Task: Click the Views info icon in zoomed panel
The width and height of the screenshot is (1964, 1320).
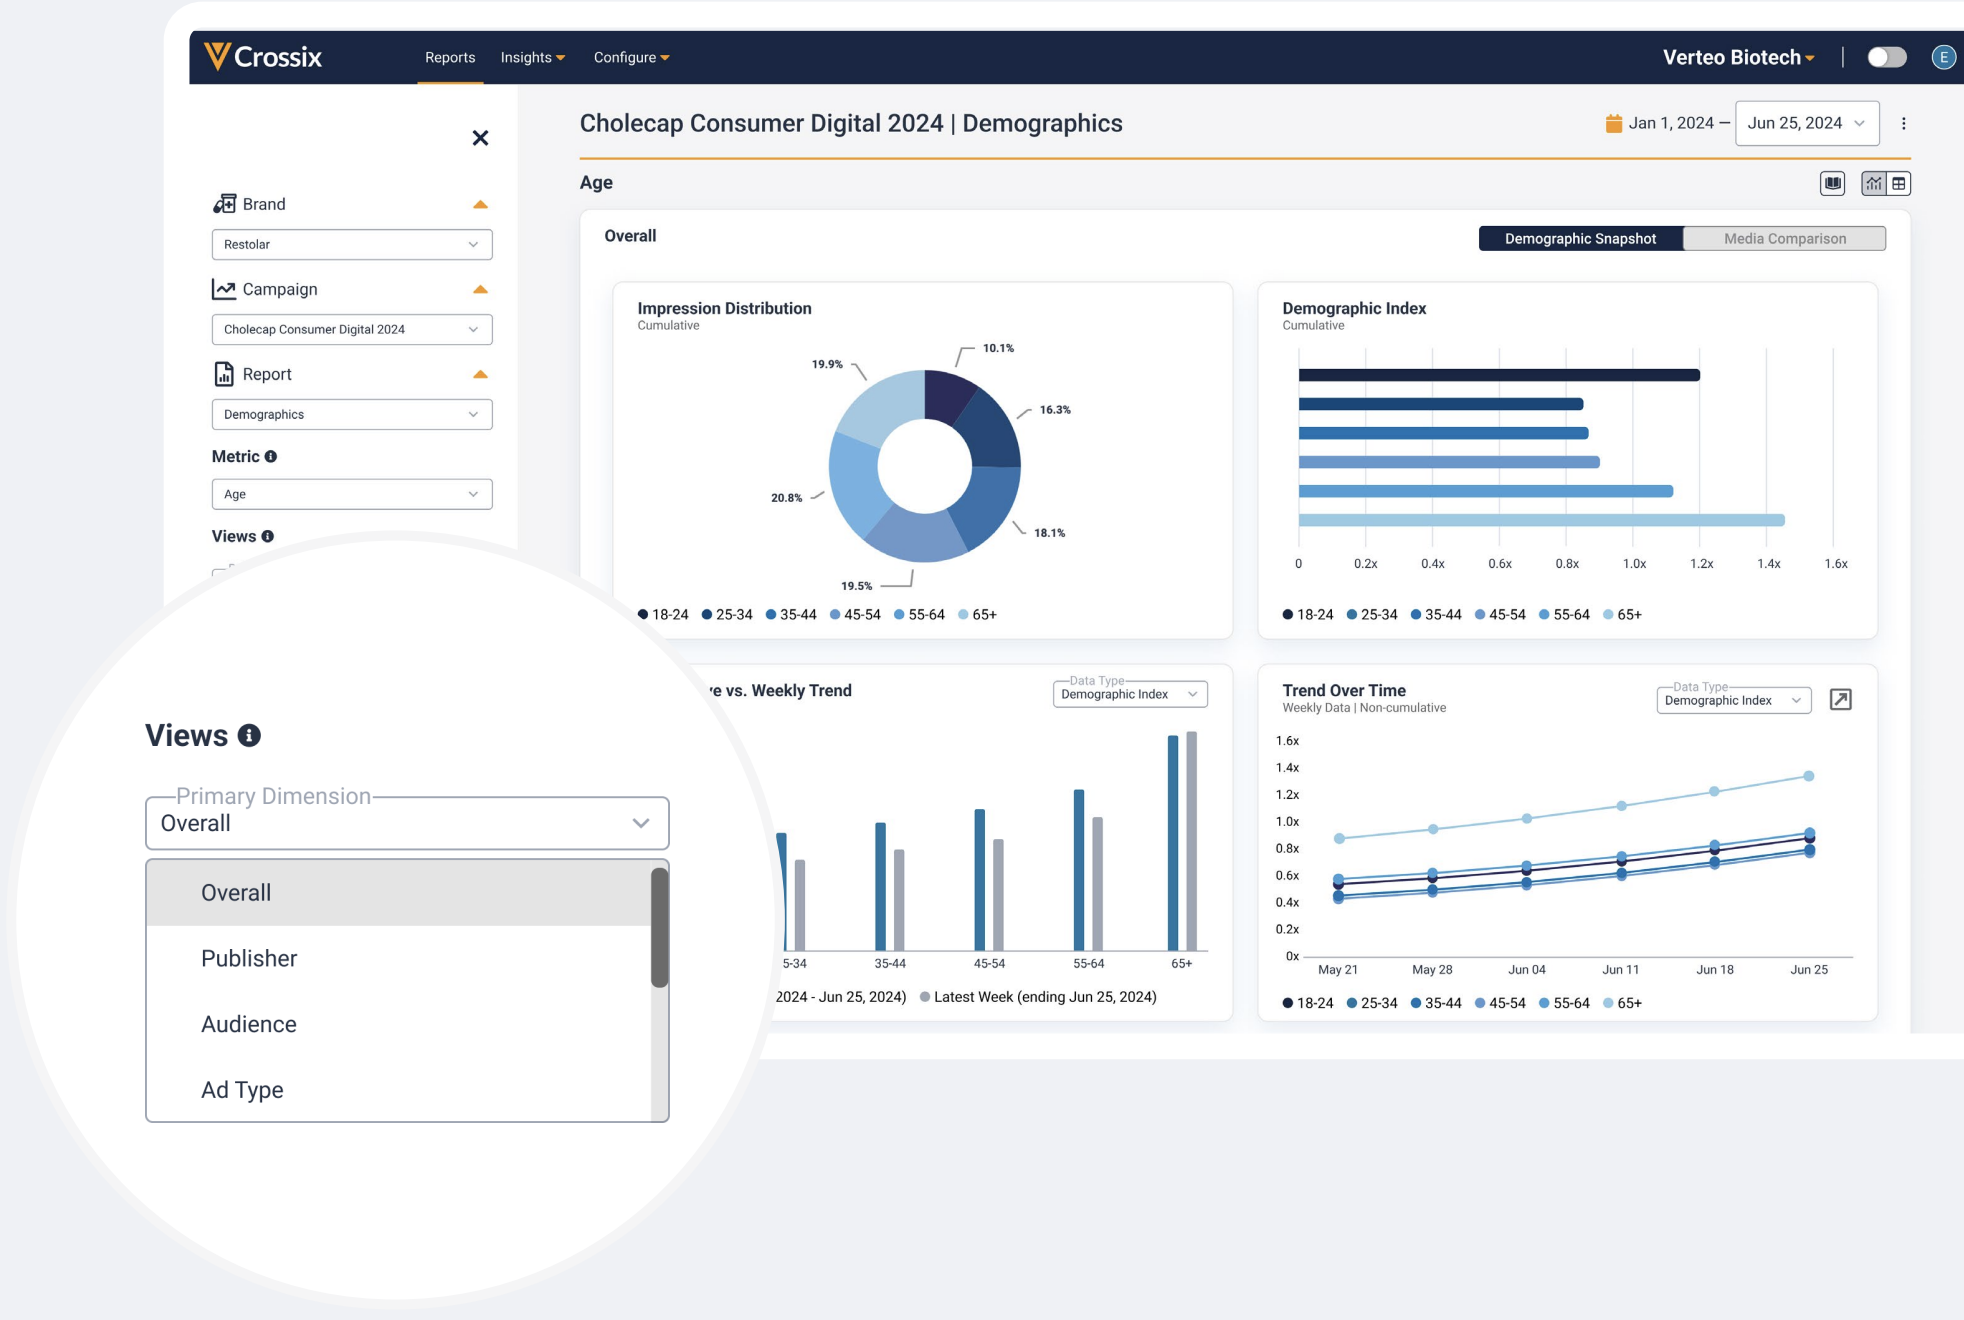Action: [x=249, y=736]
